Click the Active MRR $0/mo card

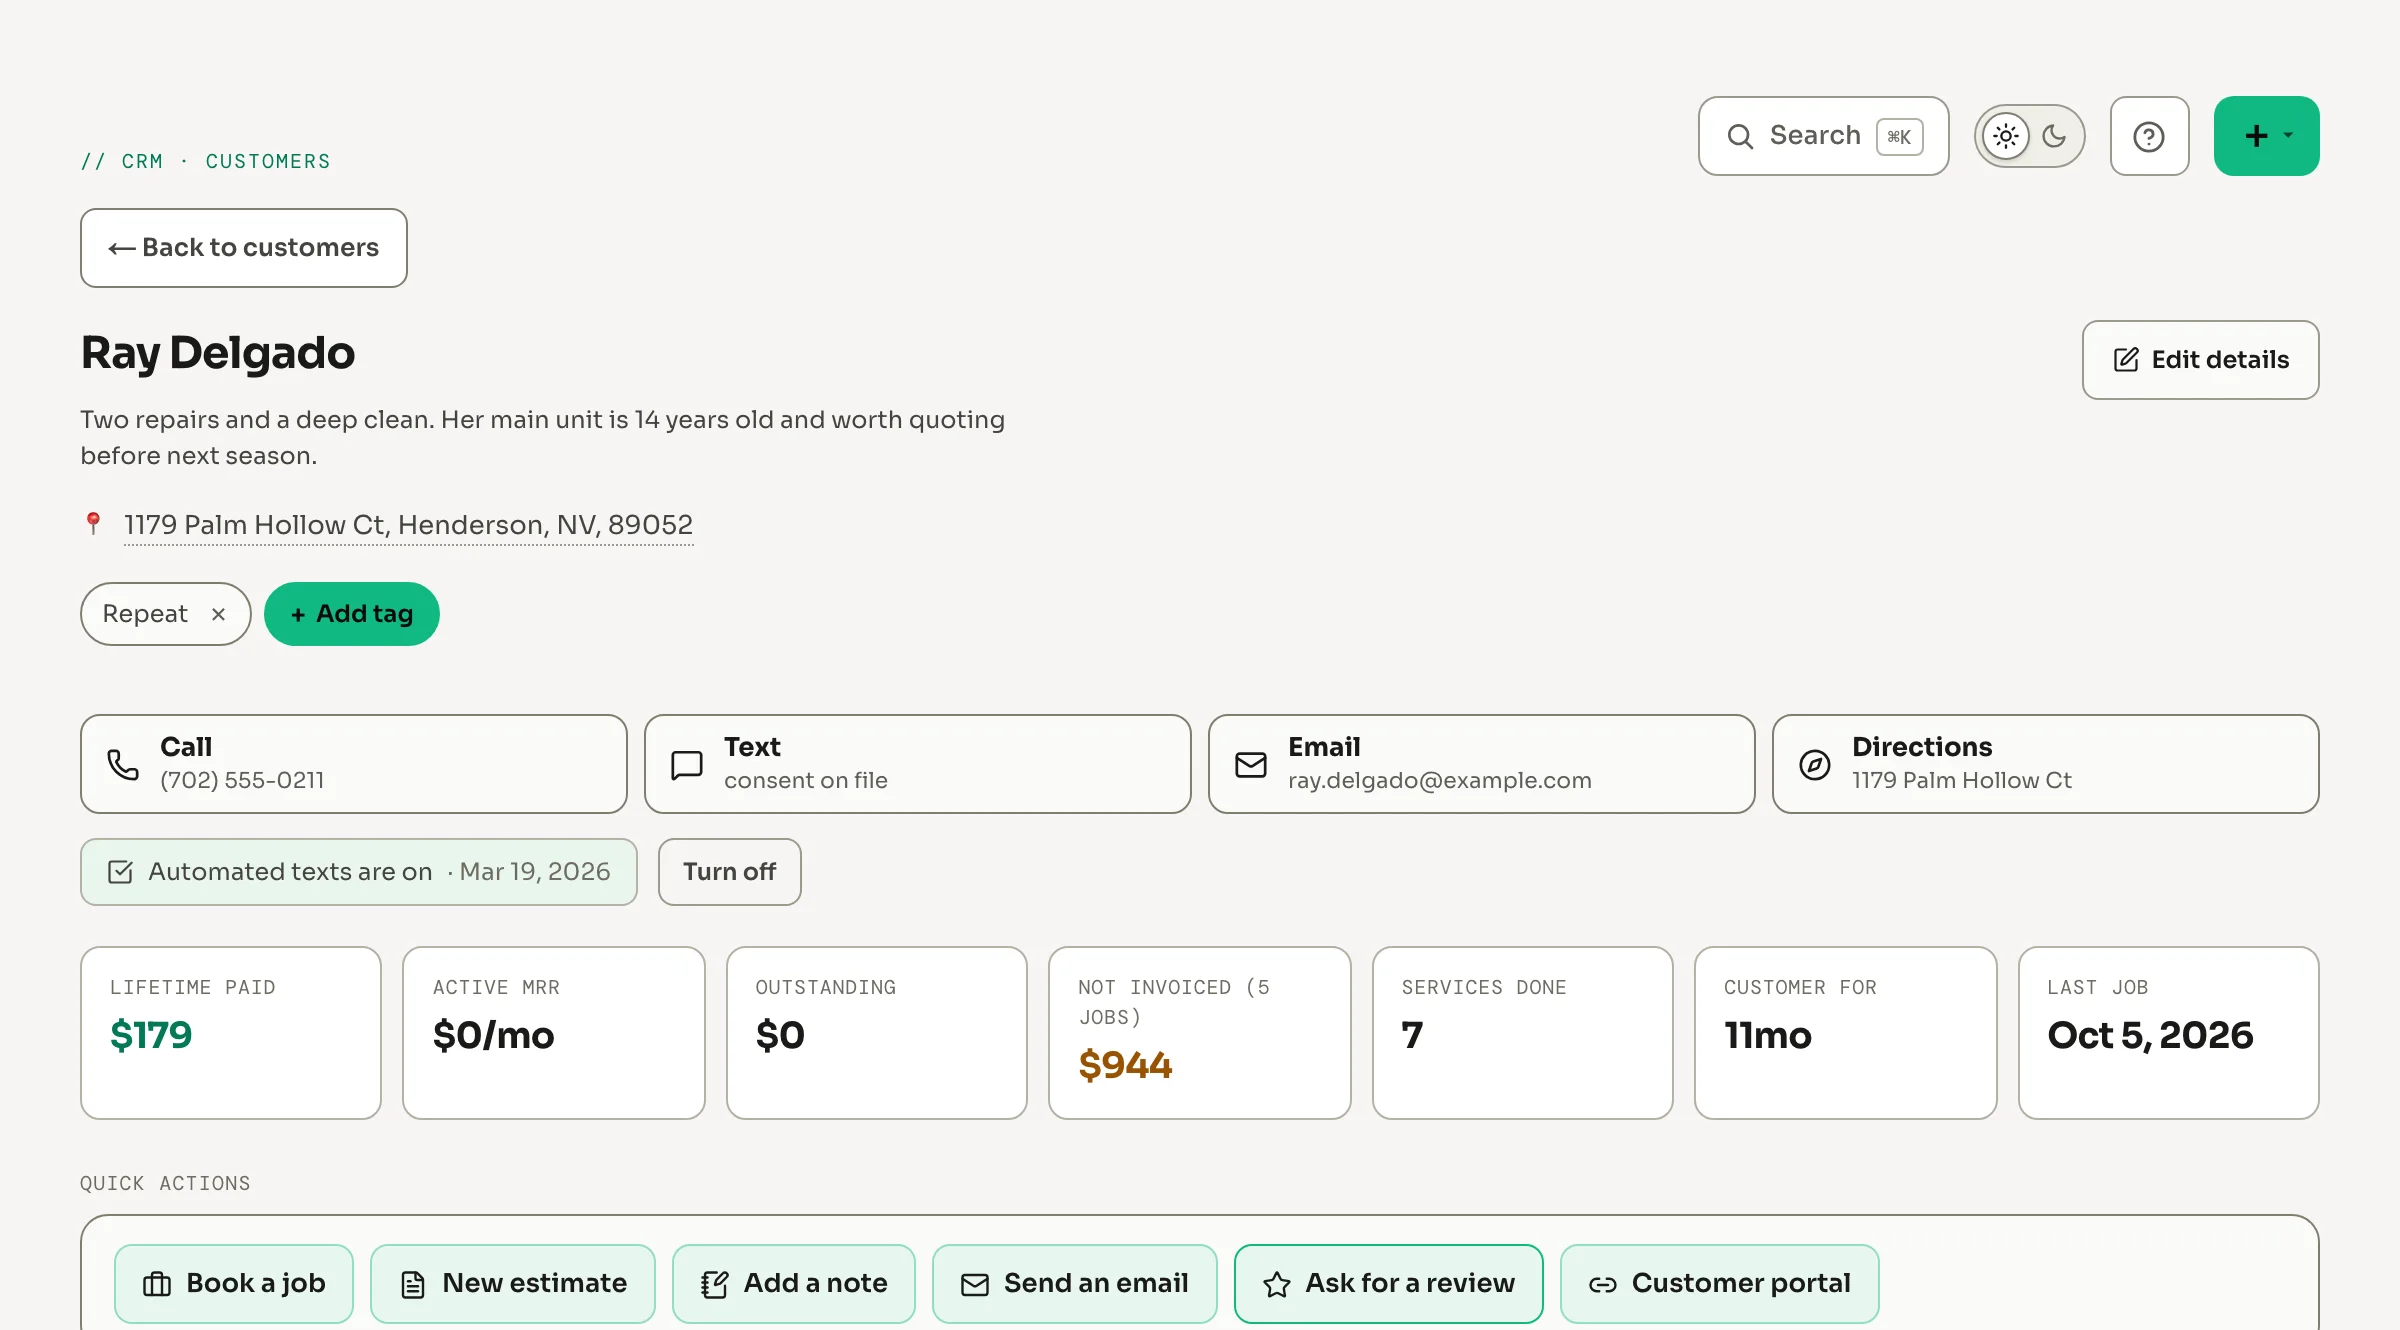554,1033
